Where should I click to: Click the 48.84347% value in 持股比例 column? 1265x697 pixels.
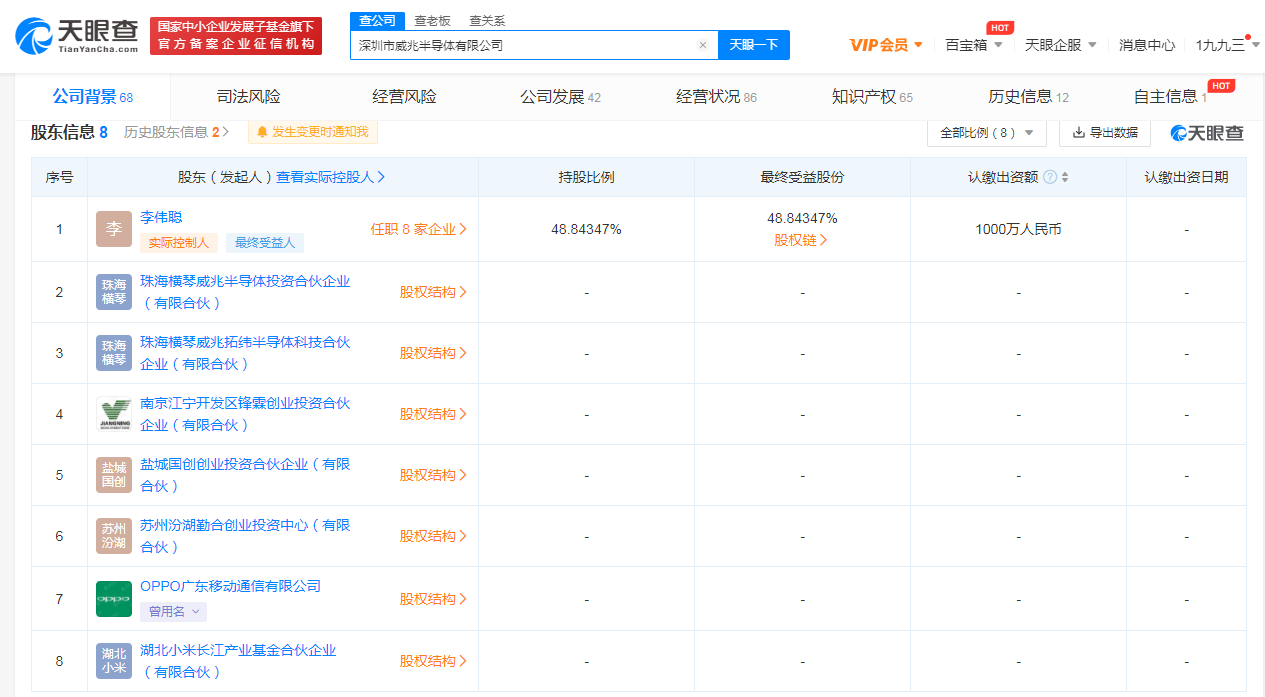click(x=586, y=229)
